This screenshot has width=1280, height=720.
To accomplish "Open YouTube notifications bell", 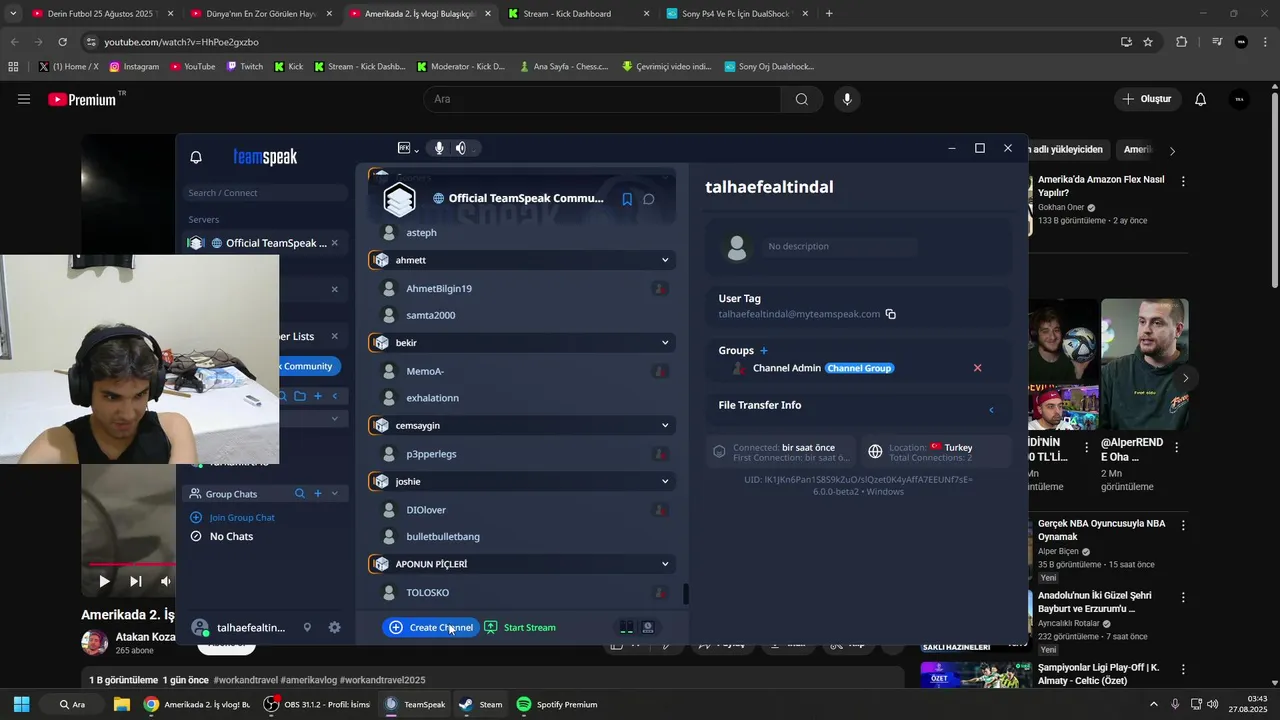I will [1201, 99].
